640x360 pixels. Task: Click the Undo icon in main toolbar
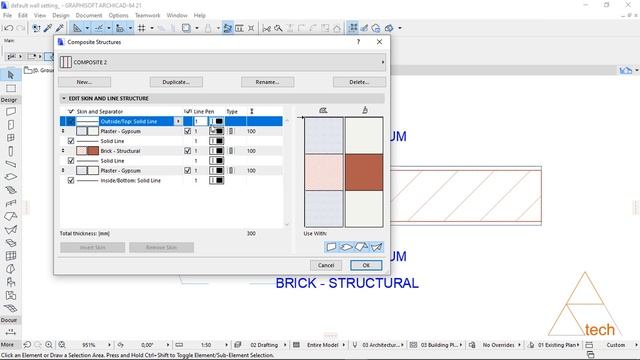click(8, 28)
